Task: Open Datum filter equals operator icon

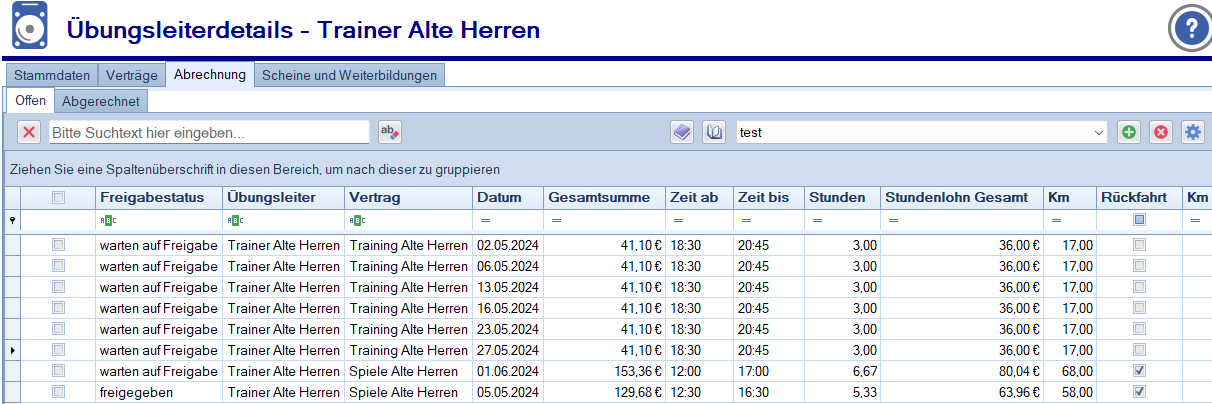Action: tap(485, 220)
